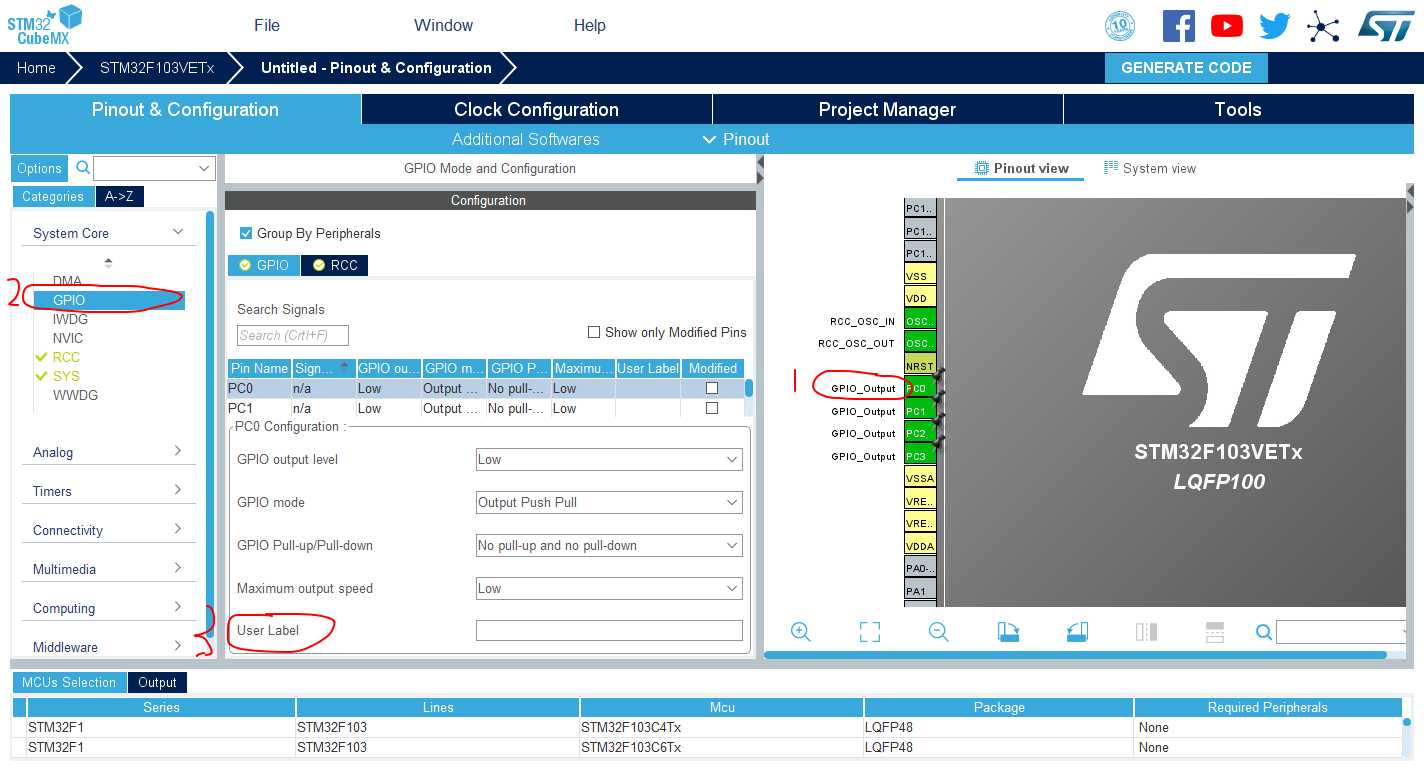The height and width of the screenshot is (771, 1424).
Task: Select the VDDA pin on the chip
Action: tap(920, 545)
